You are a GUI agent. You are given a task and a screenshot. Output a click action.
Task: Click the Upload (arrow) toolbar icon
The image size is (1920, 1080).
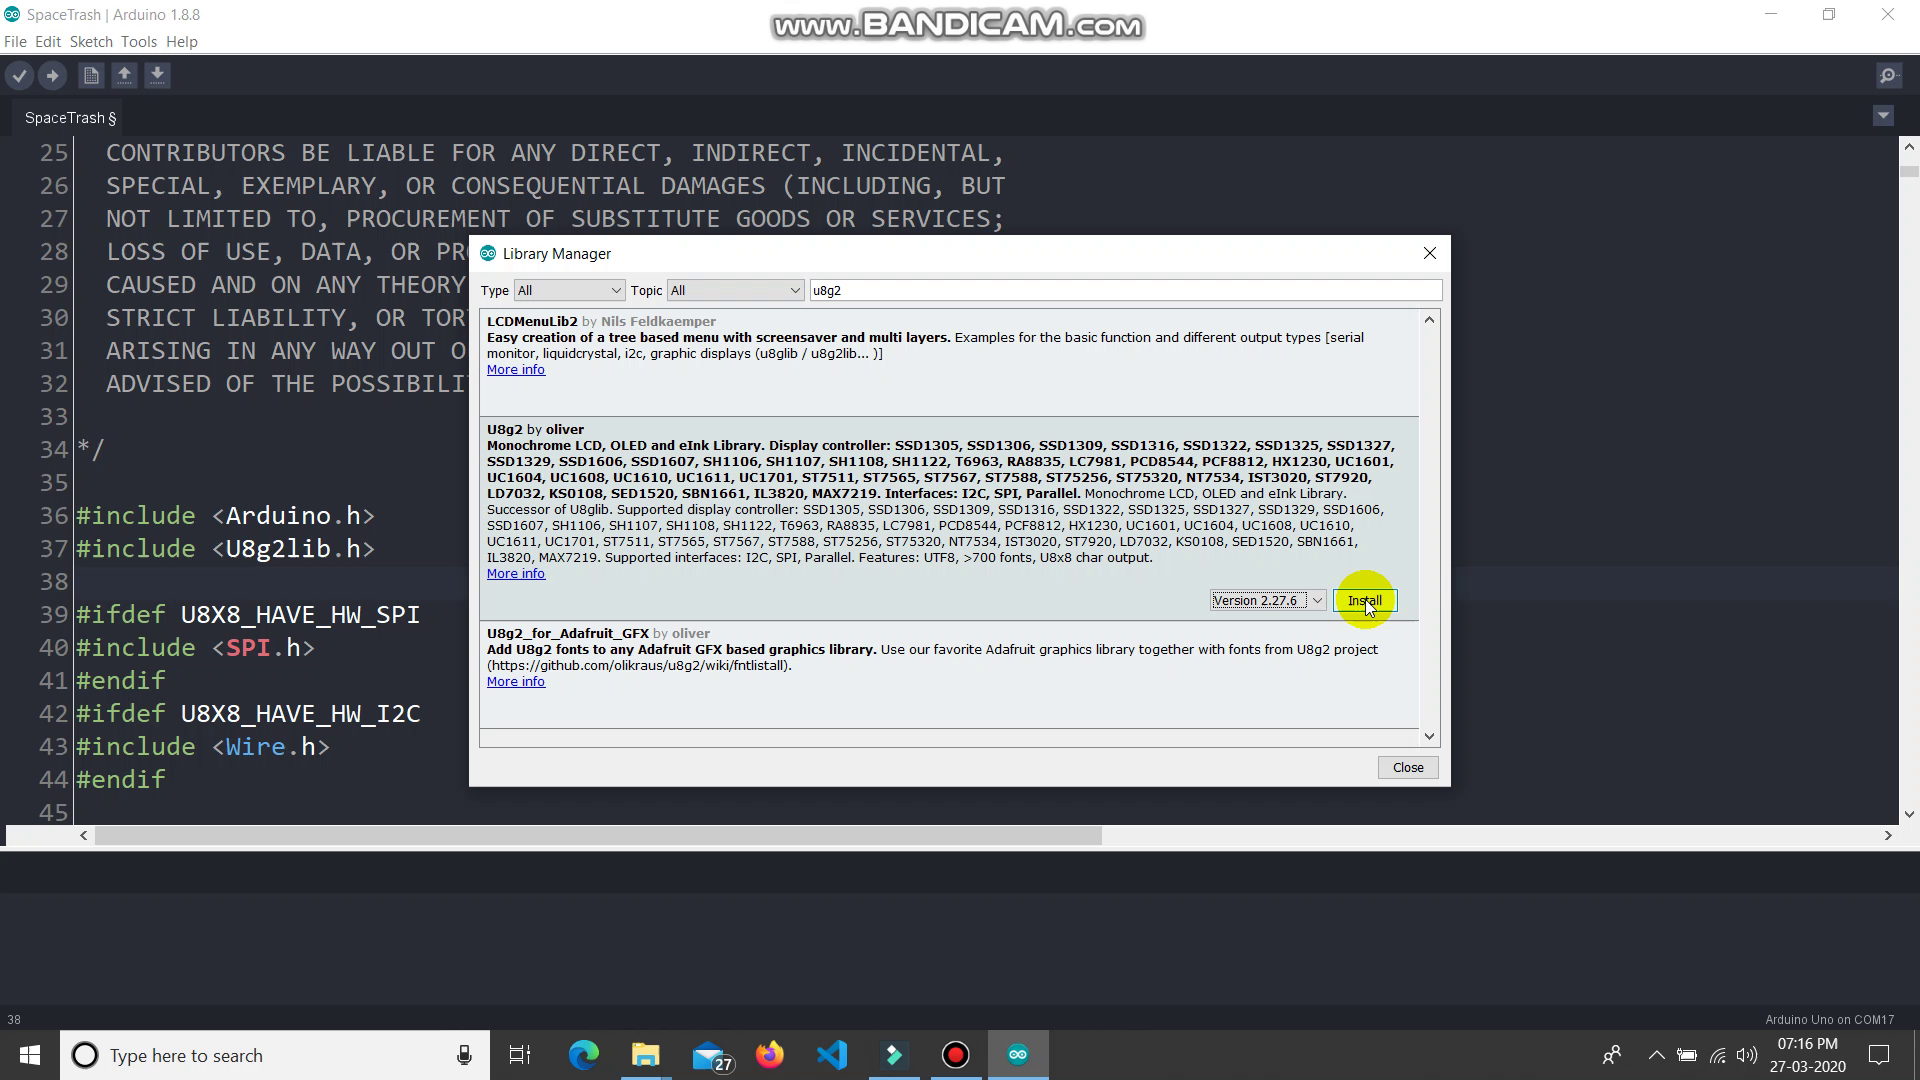coord(51,75)
